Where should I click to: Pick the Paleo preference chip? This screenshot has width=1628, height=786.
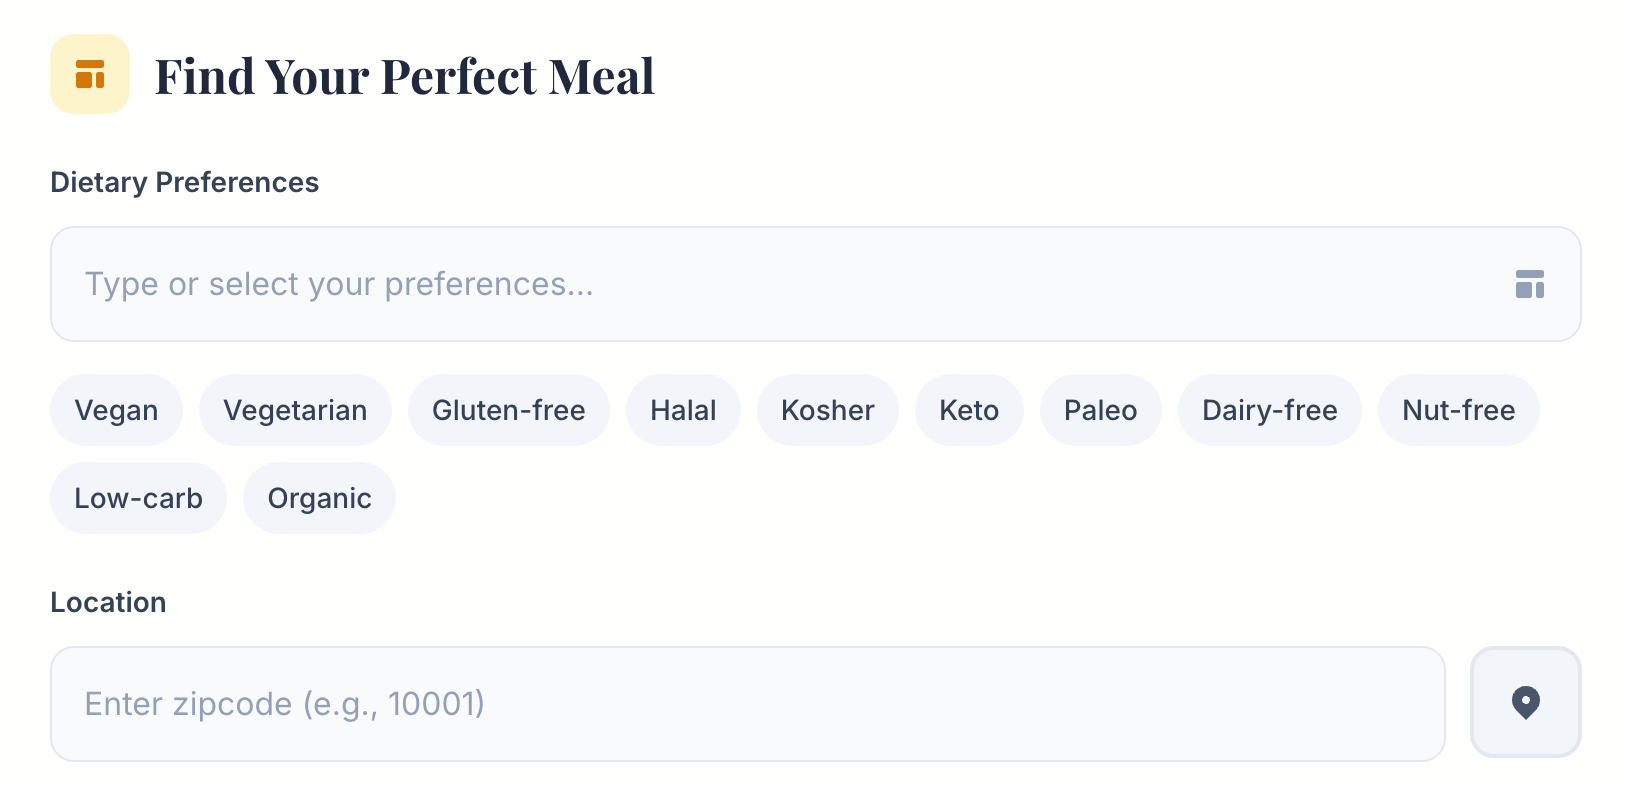[1100, 410]
